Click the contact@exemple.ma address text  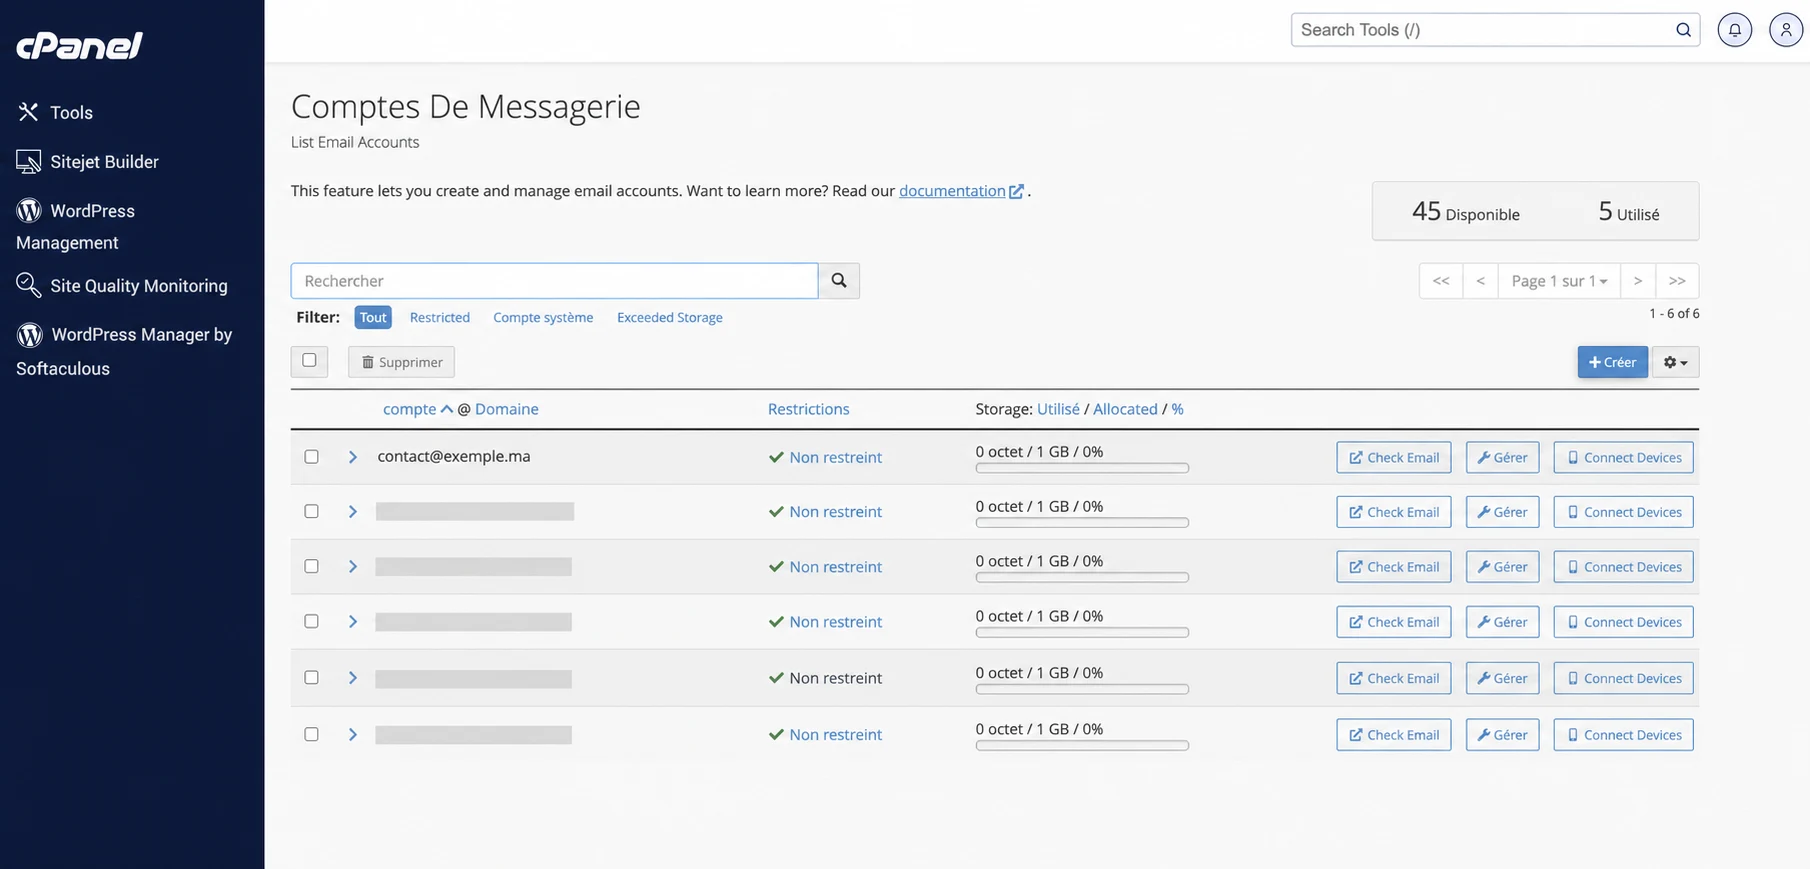coord(454,456)
